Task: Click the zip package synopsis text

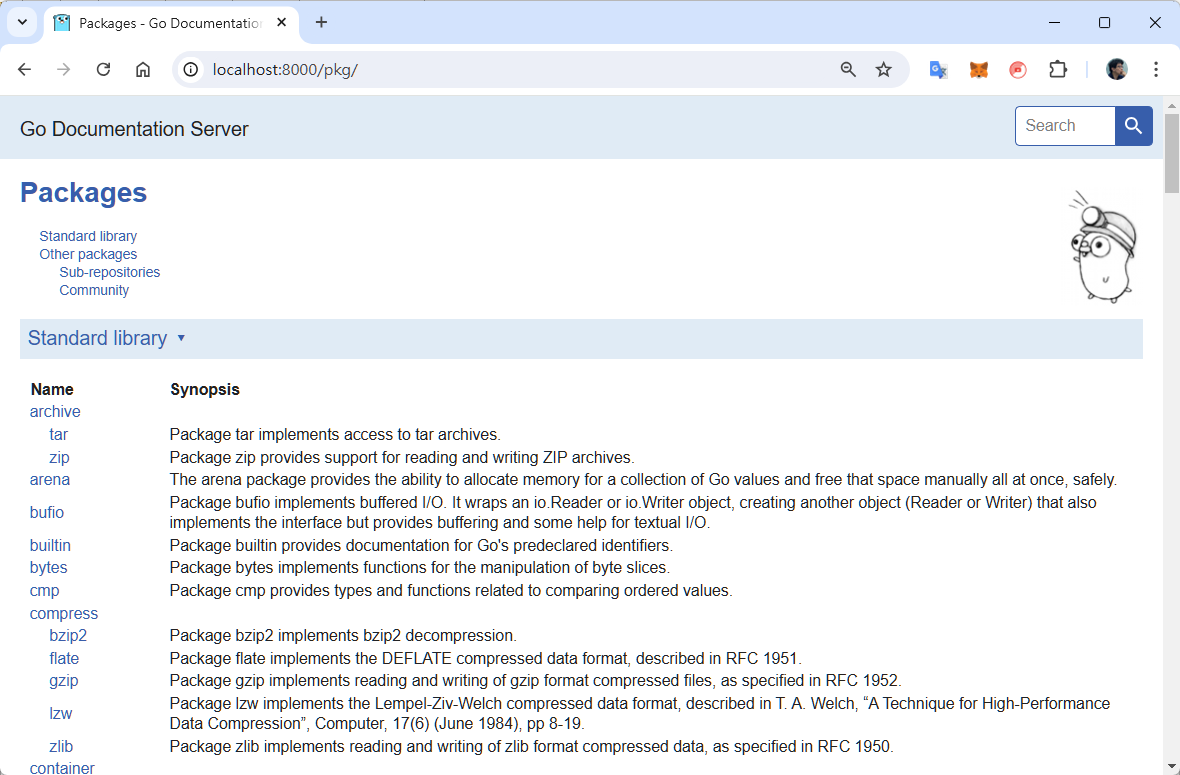Action: [x=402, y=457]
